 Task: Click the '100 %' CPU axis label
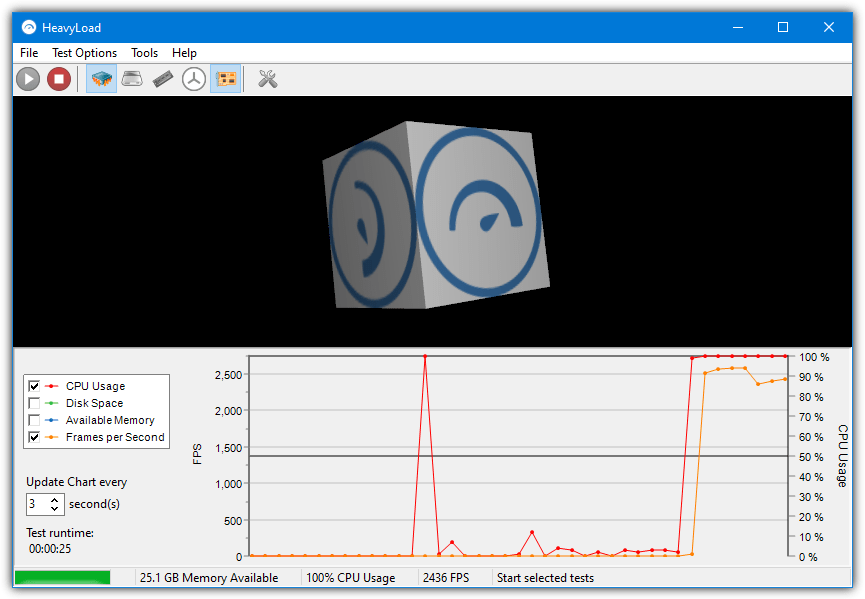814,357
